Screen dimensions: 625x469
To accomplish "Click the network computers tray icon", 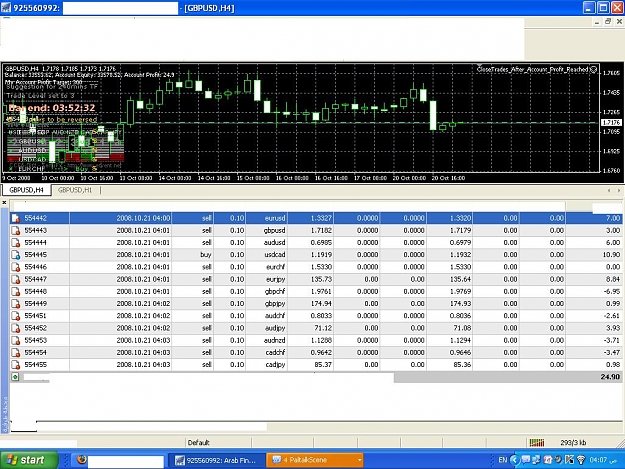I will pyautogui.click(x=536, y=460).
